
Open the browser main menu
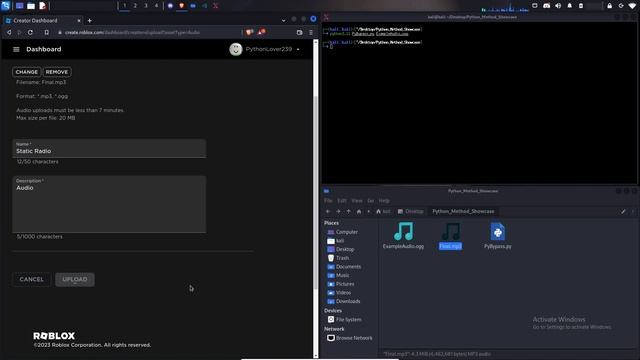click(x=311, y=32)
